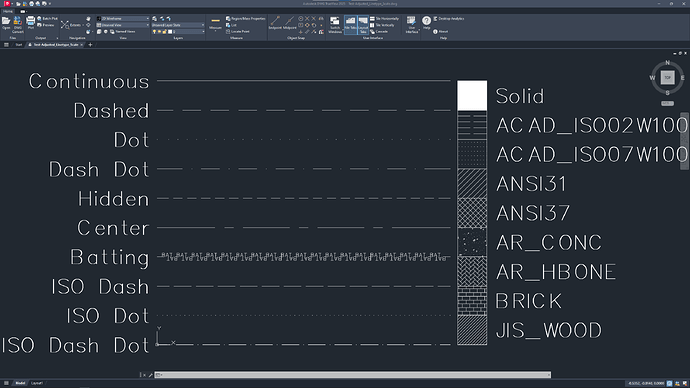Select the Home ribbon tab
The image size is (690, 388).
click(8, 11)
